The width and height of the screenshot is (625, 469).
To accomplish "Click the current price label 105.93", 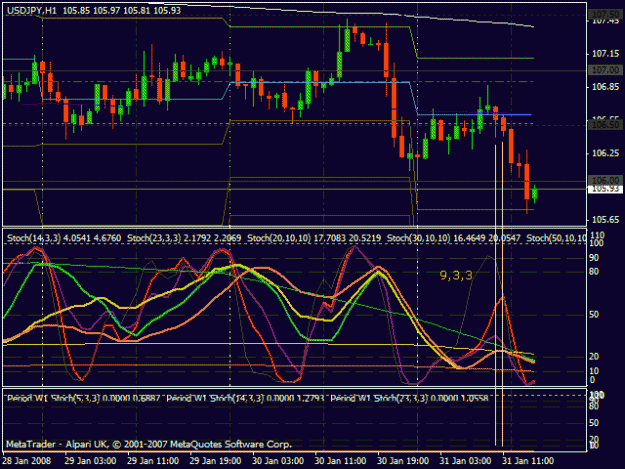I will click(x=605, y=189).
